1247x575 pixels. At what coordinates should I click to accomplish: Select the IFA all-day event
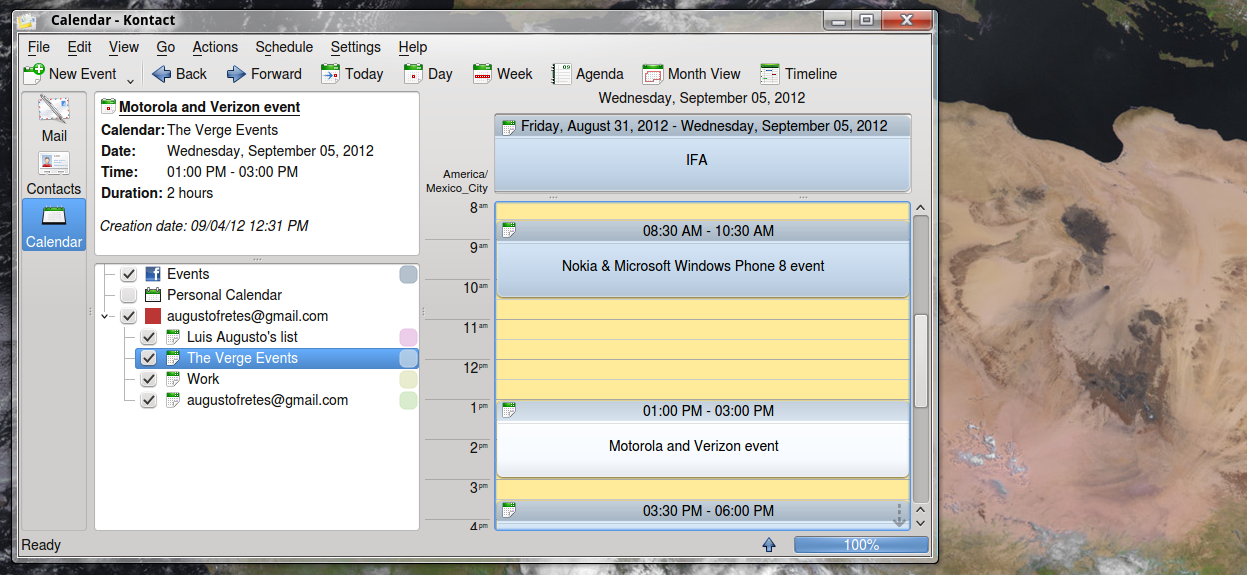[702, 153]
